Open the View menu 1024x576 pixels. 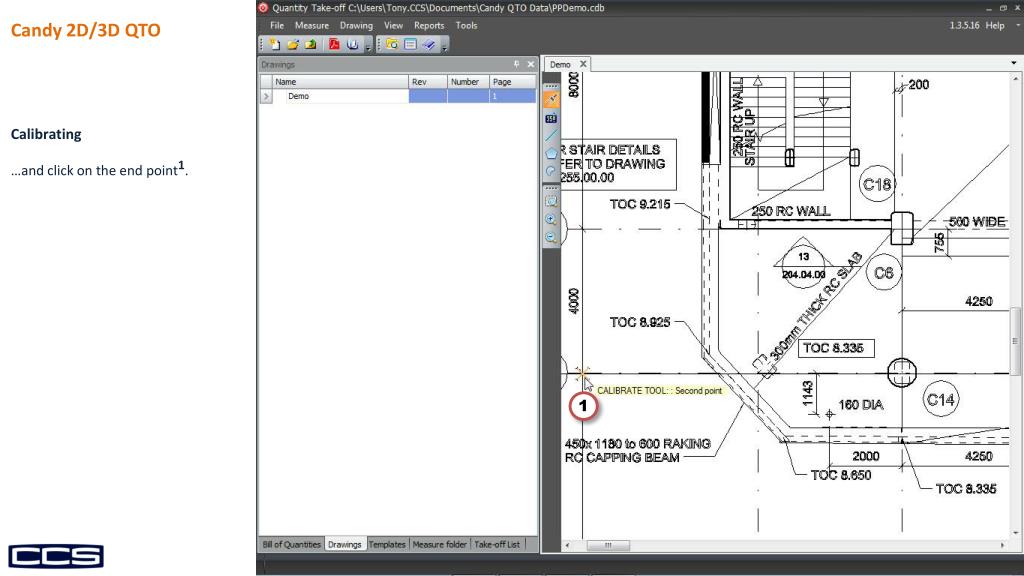(393, 25)
